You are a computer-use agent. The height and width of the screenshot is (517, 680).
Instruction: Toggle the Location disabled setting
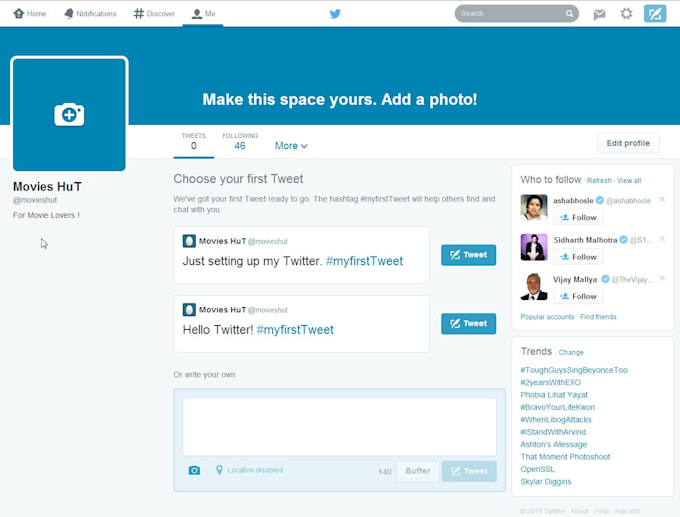(249, 470)
